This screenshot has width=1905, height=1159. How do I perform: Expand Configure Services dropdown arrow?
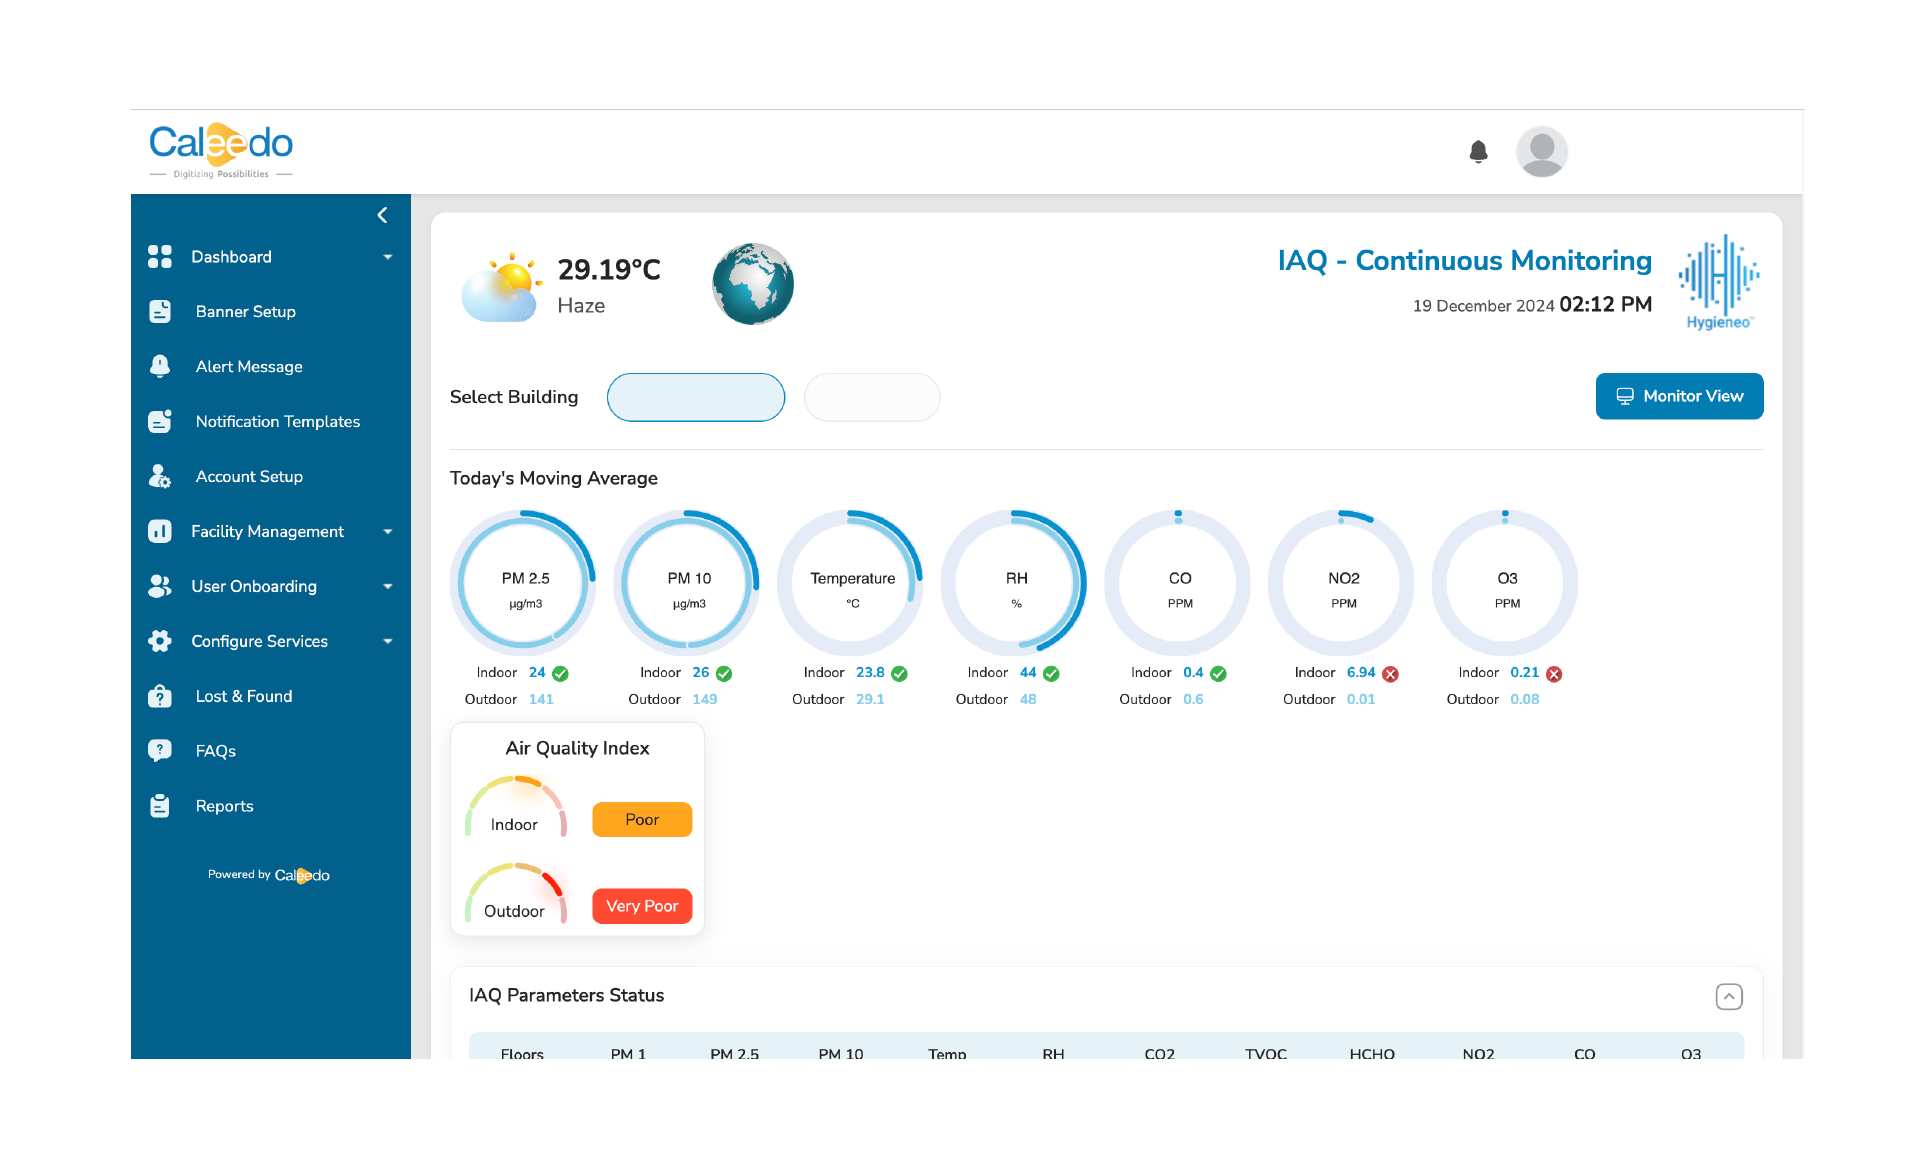click(388, 642)
